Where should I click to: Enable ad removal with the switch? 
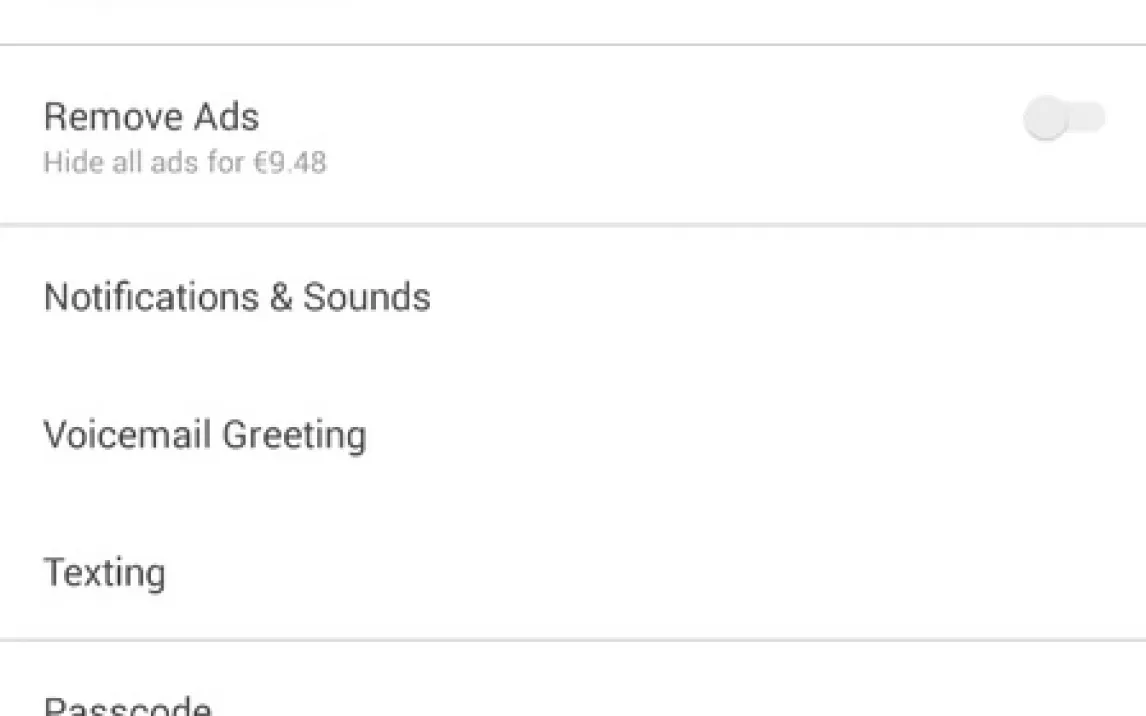(x=1064, y=119)
